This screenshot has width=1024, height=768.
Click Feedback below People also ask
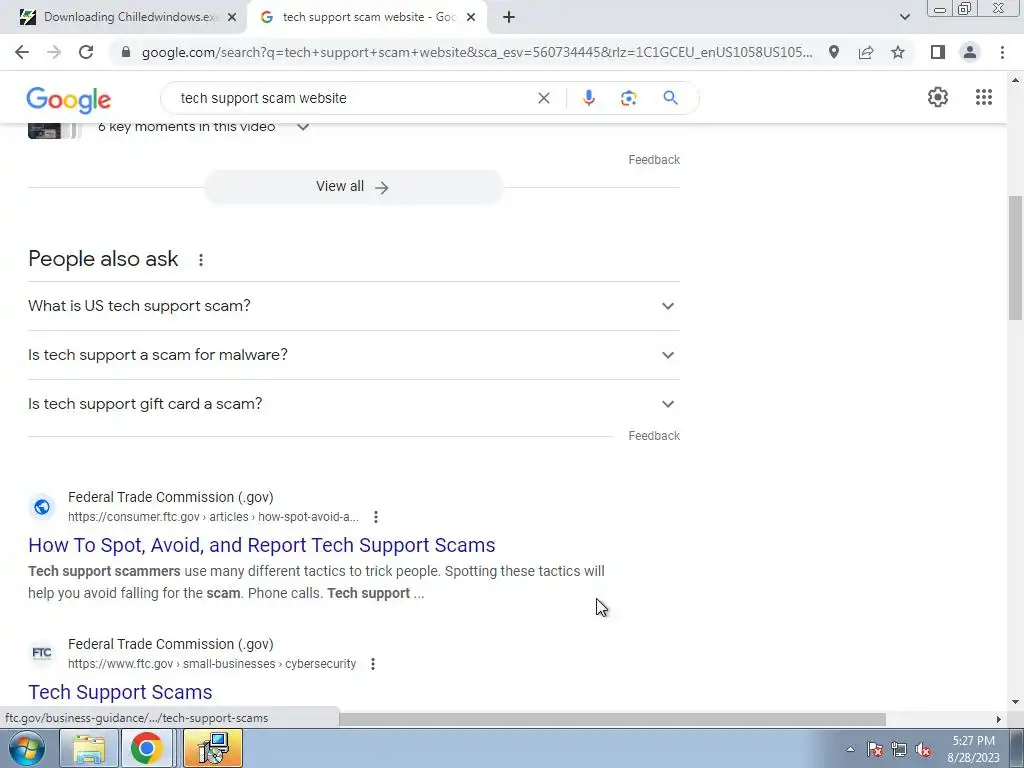pos(654,436)
